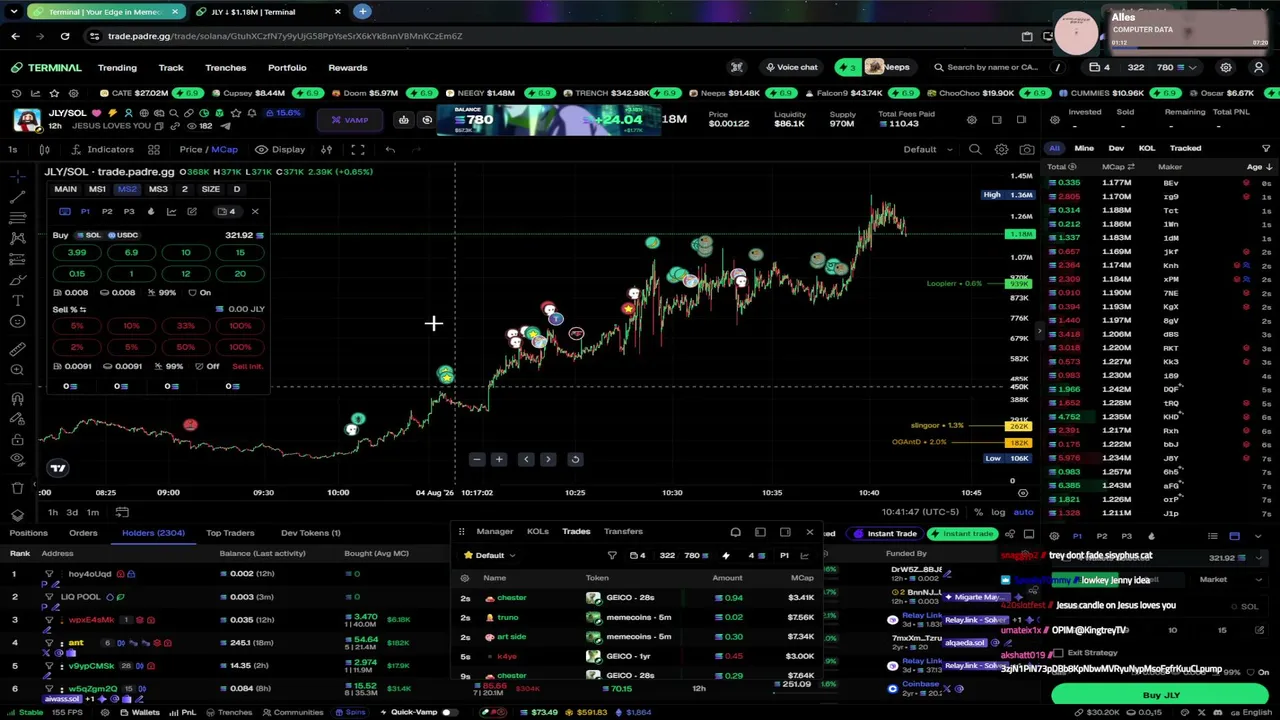The height and width of the screenshot is (720, 1280).
Task: Click the chart zoom in plus button
Action: point(499,459)
